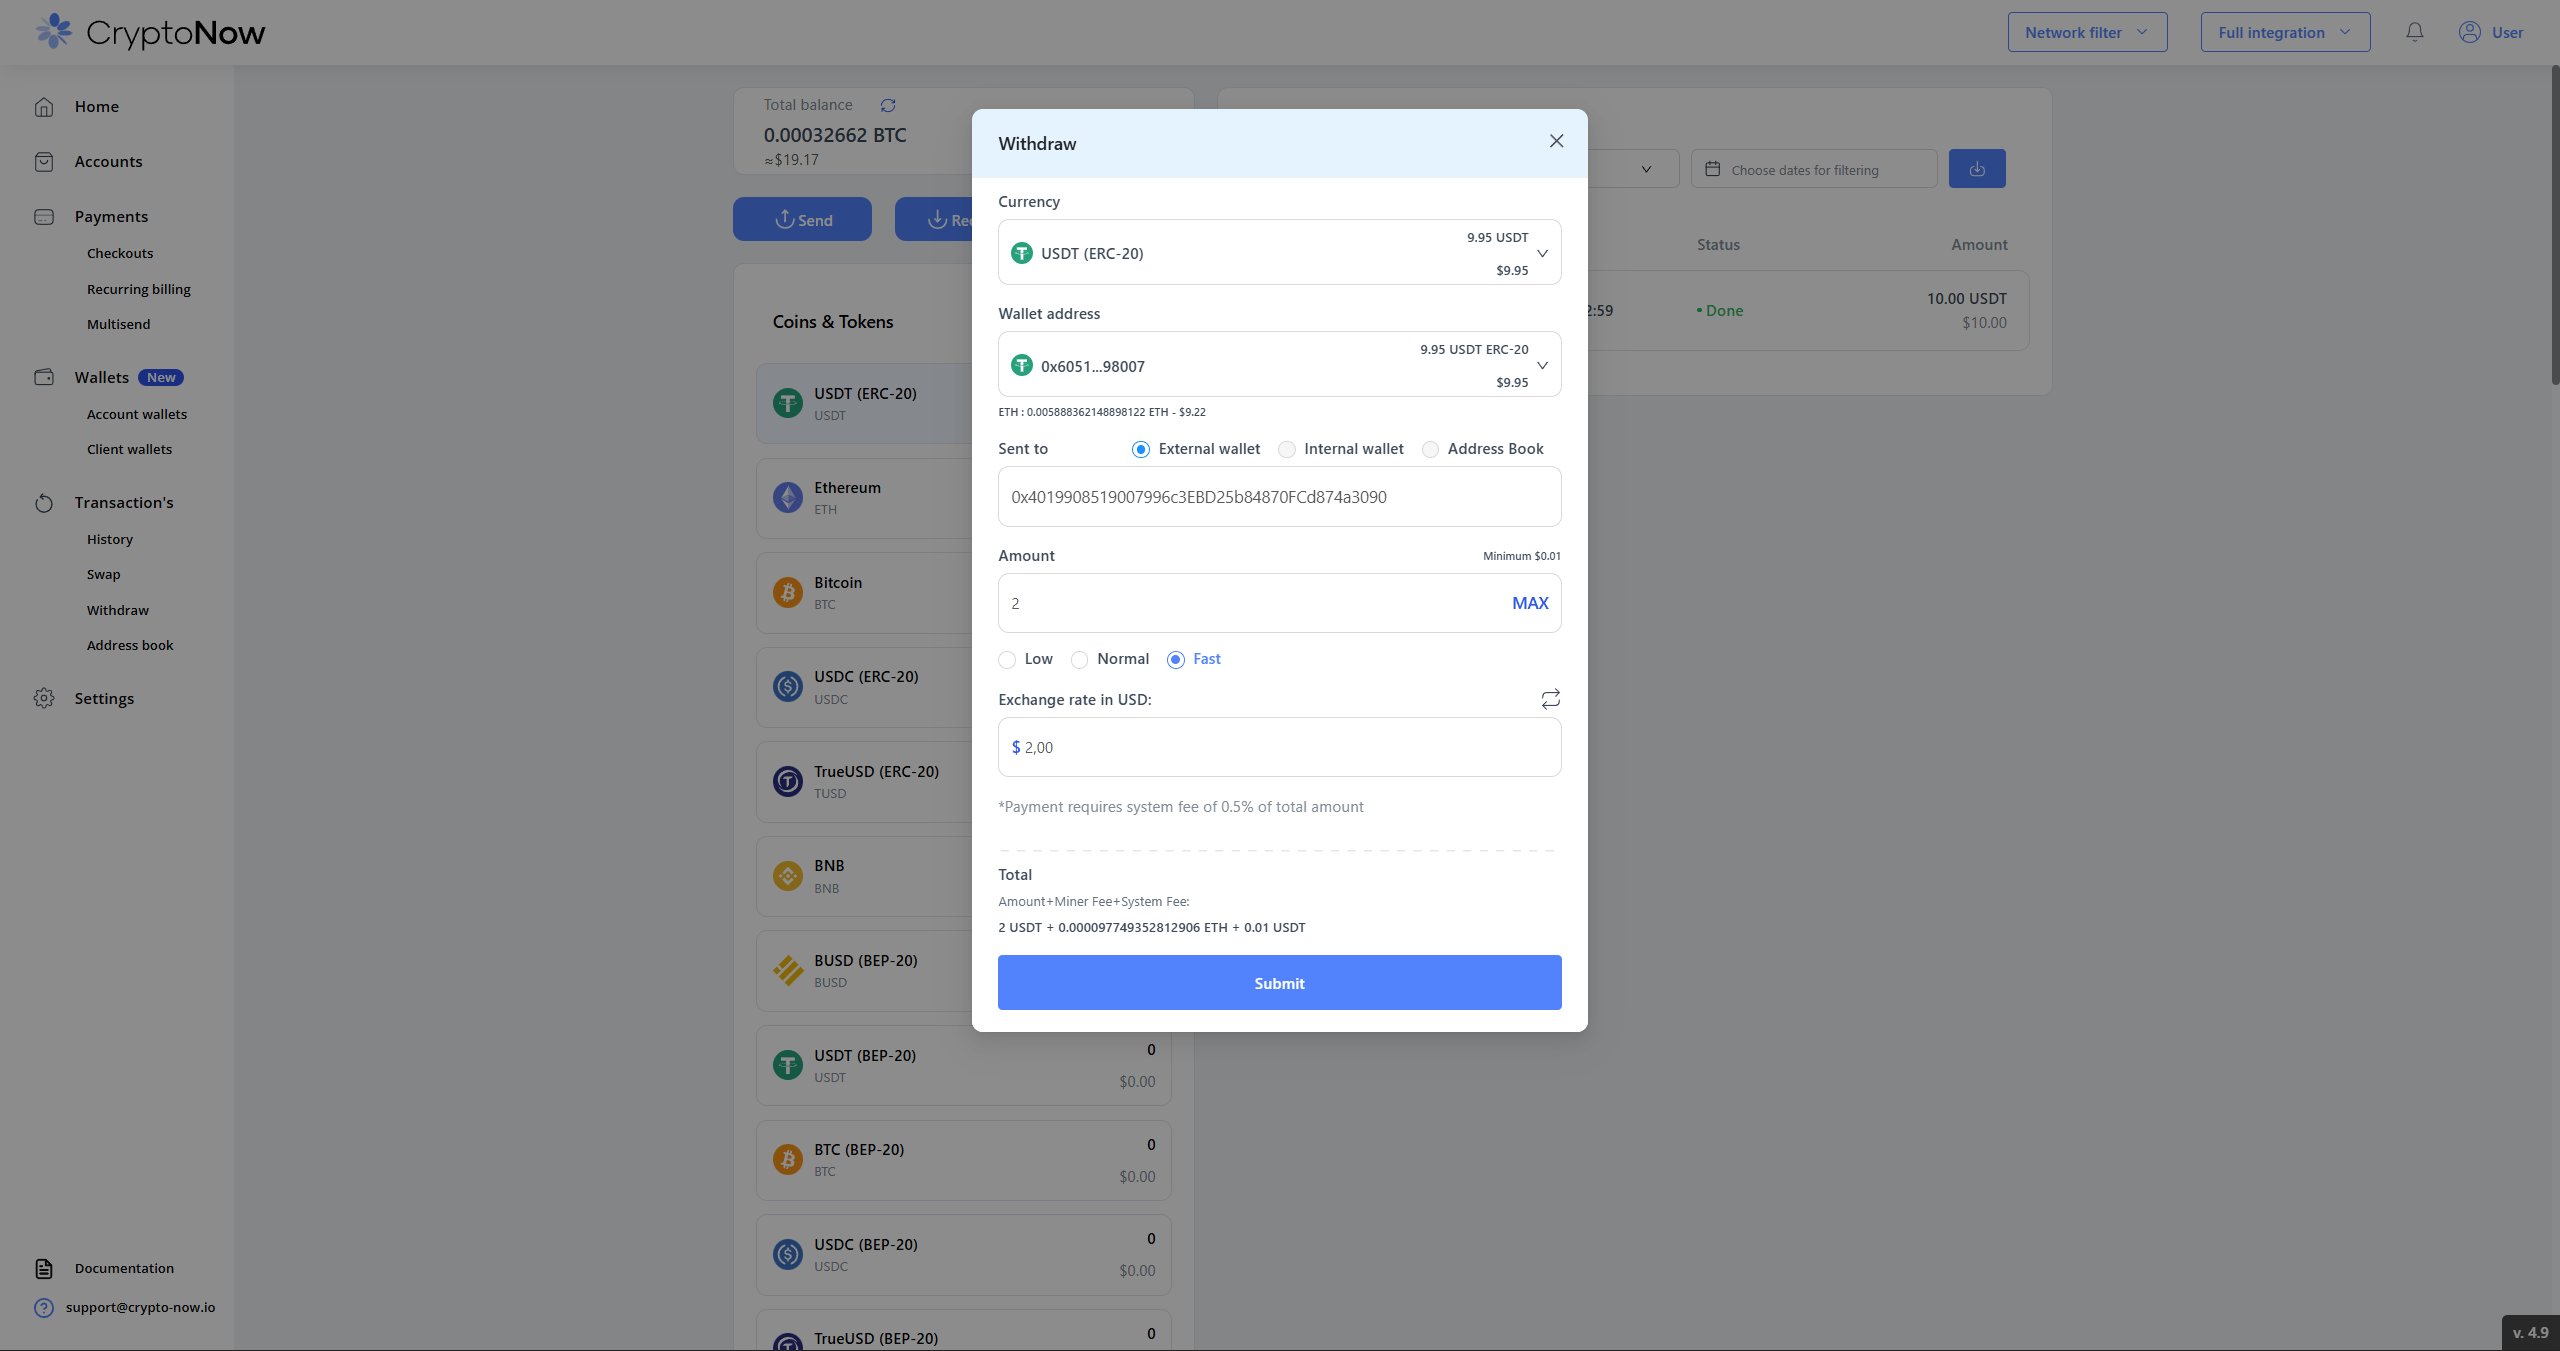Screen dimensions: 2560x1351
Task: Expand the Currency USDT (ERC-20) dropdown
Action: point(1279,252)
